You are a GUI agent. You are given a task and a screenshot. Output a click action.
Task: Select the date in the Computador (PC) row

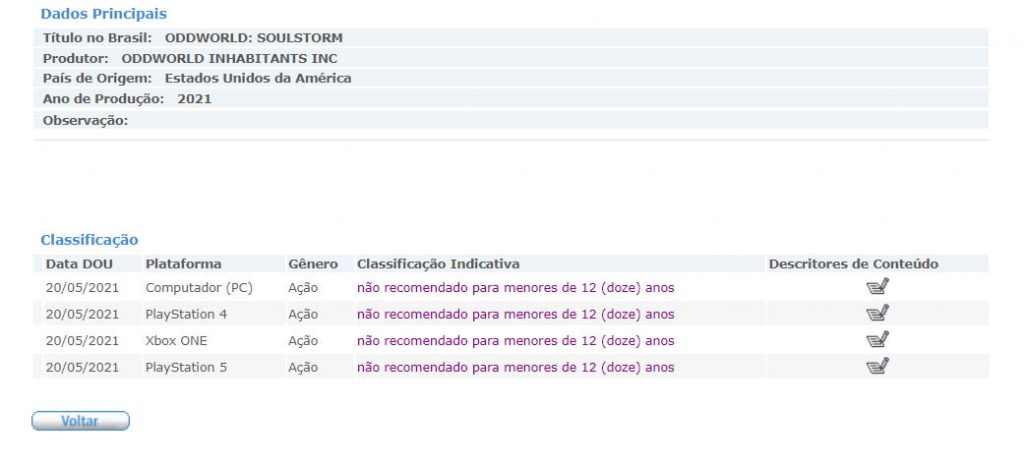(x=82, y=287)
